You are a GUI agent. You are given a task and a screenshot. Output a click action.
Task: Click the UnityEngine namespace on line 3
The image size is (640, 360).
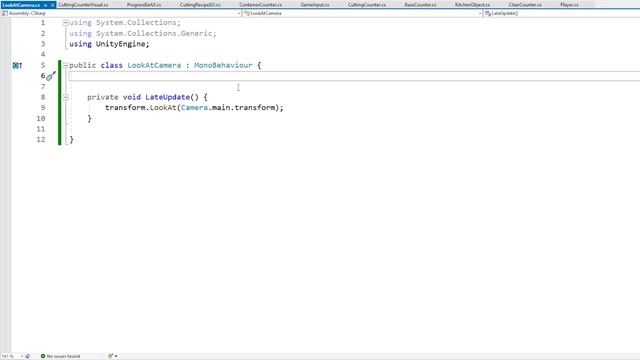tap(120, 44)
